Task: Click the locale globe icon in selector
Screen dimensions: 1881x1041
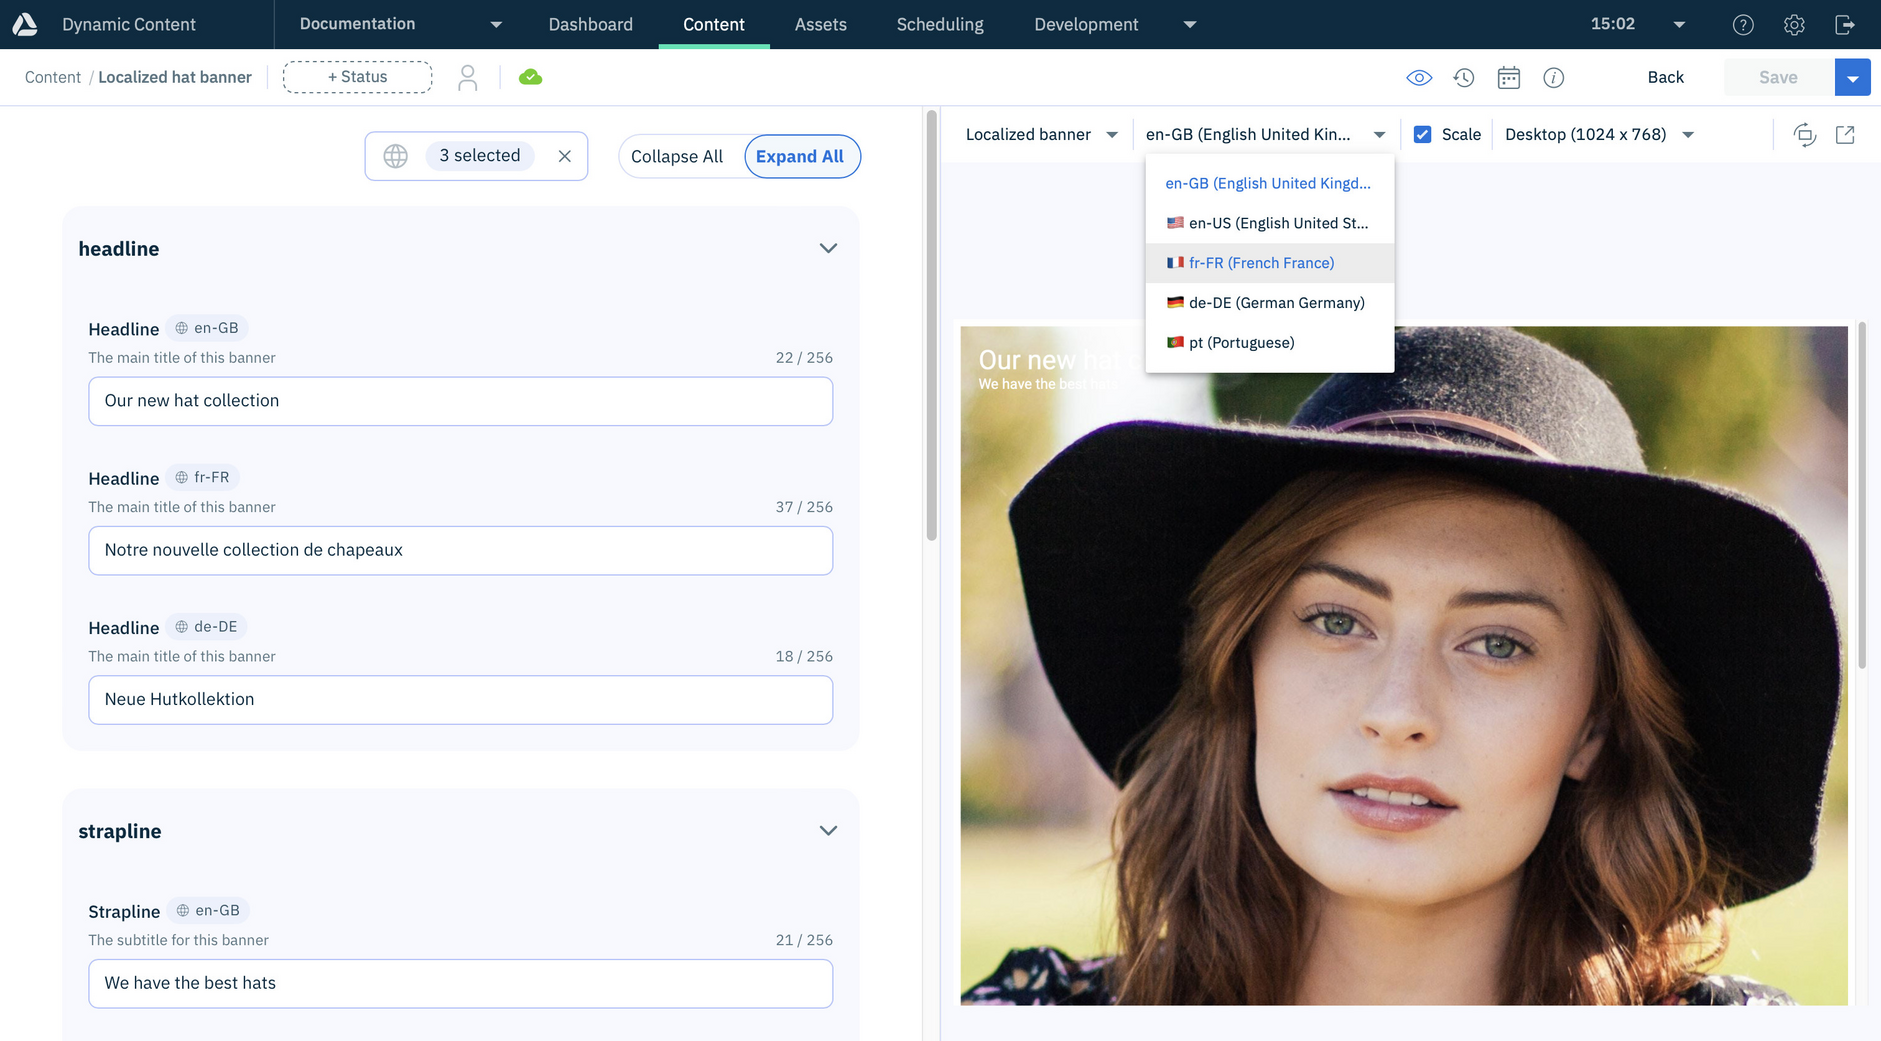Action: [396, 156]
